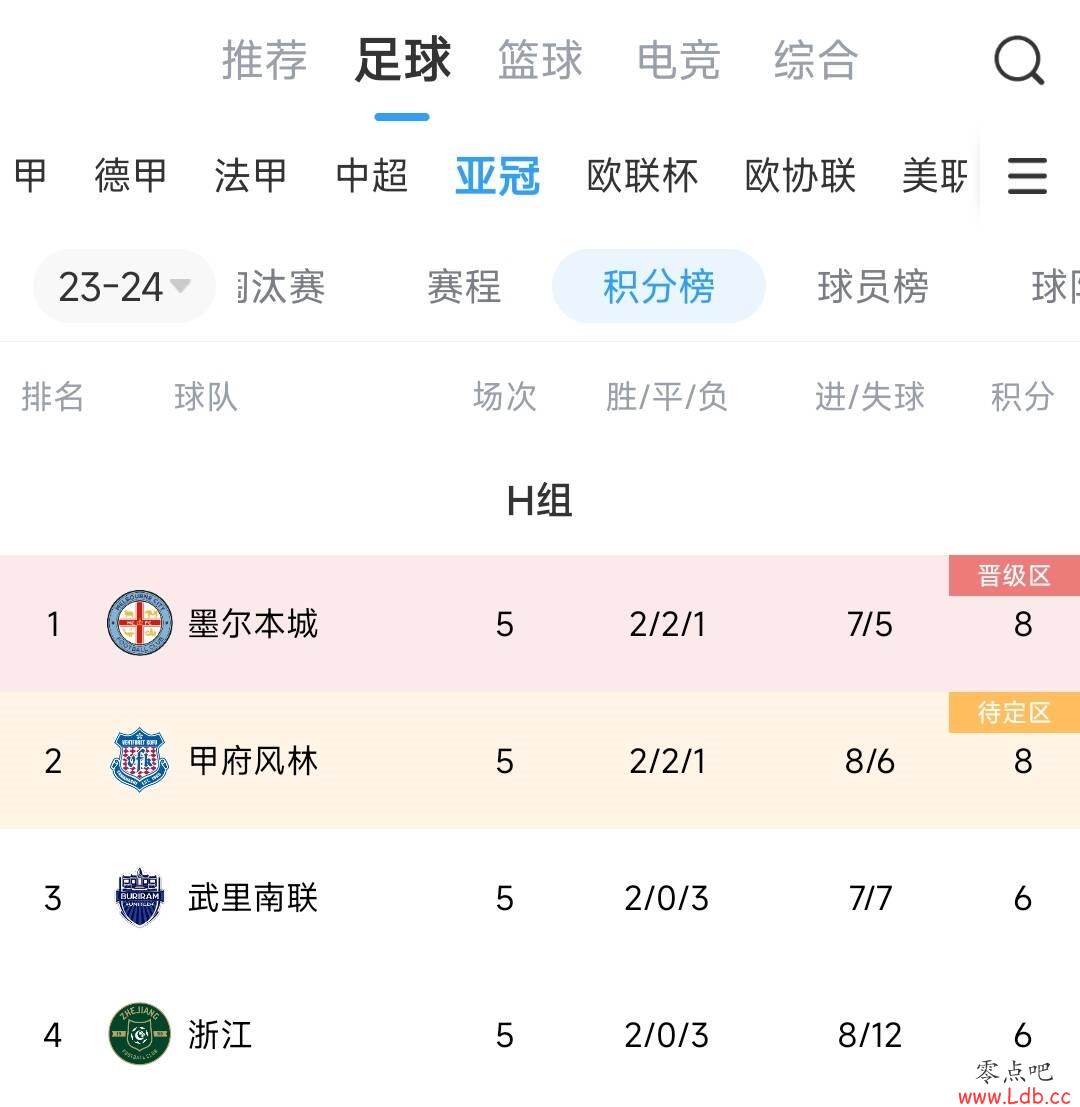The width and height of the screenshot is (1080, 1107).
Task: Switch to the 电竞 top tab
Action: pos(678,60)
